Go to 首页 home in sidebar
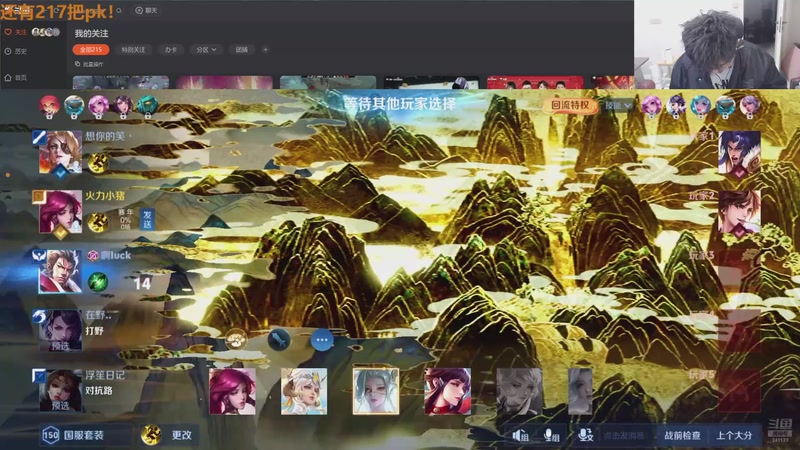 [x=15, y=78]
